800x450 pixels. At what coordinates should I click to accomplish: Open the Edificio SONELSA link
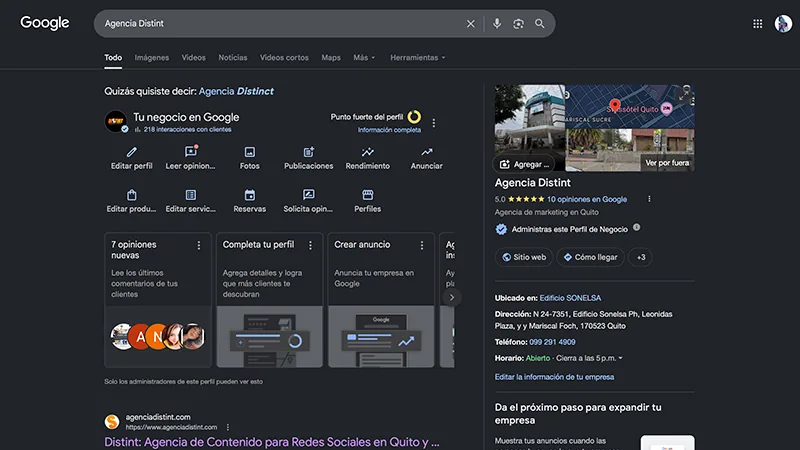pos(570,298)
